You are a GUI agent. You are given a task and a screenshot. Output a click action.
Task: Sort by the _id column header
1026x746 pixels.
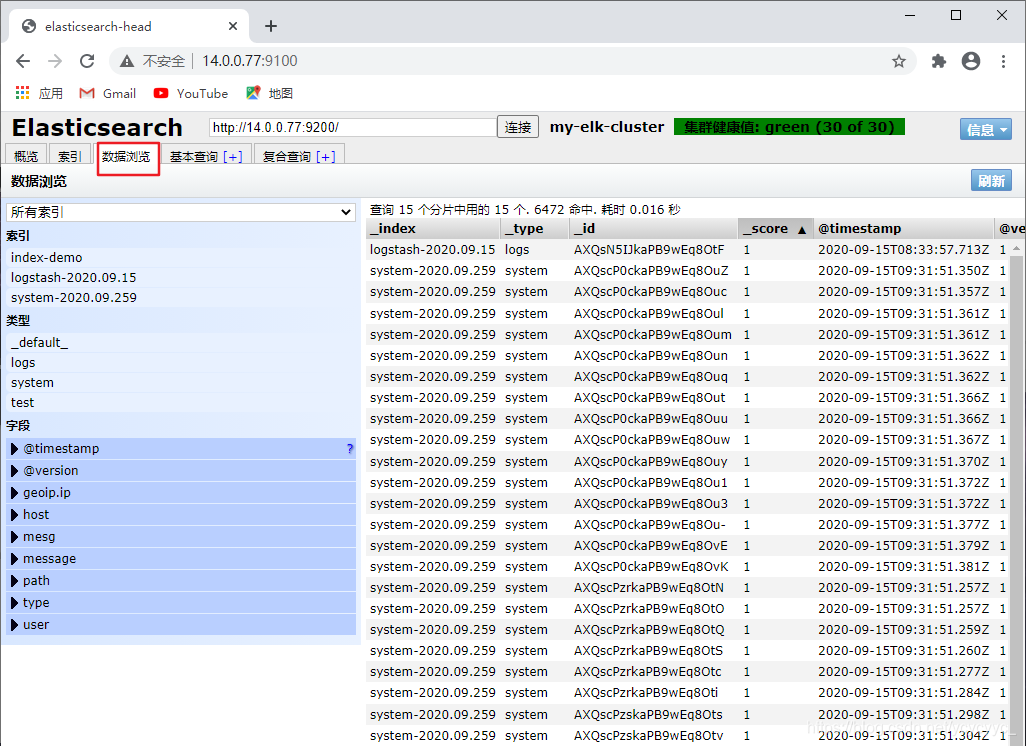[x=653, y=228]
